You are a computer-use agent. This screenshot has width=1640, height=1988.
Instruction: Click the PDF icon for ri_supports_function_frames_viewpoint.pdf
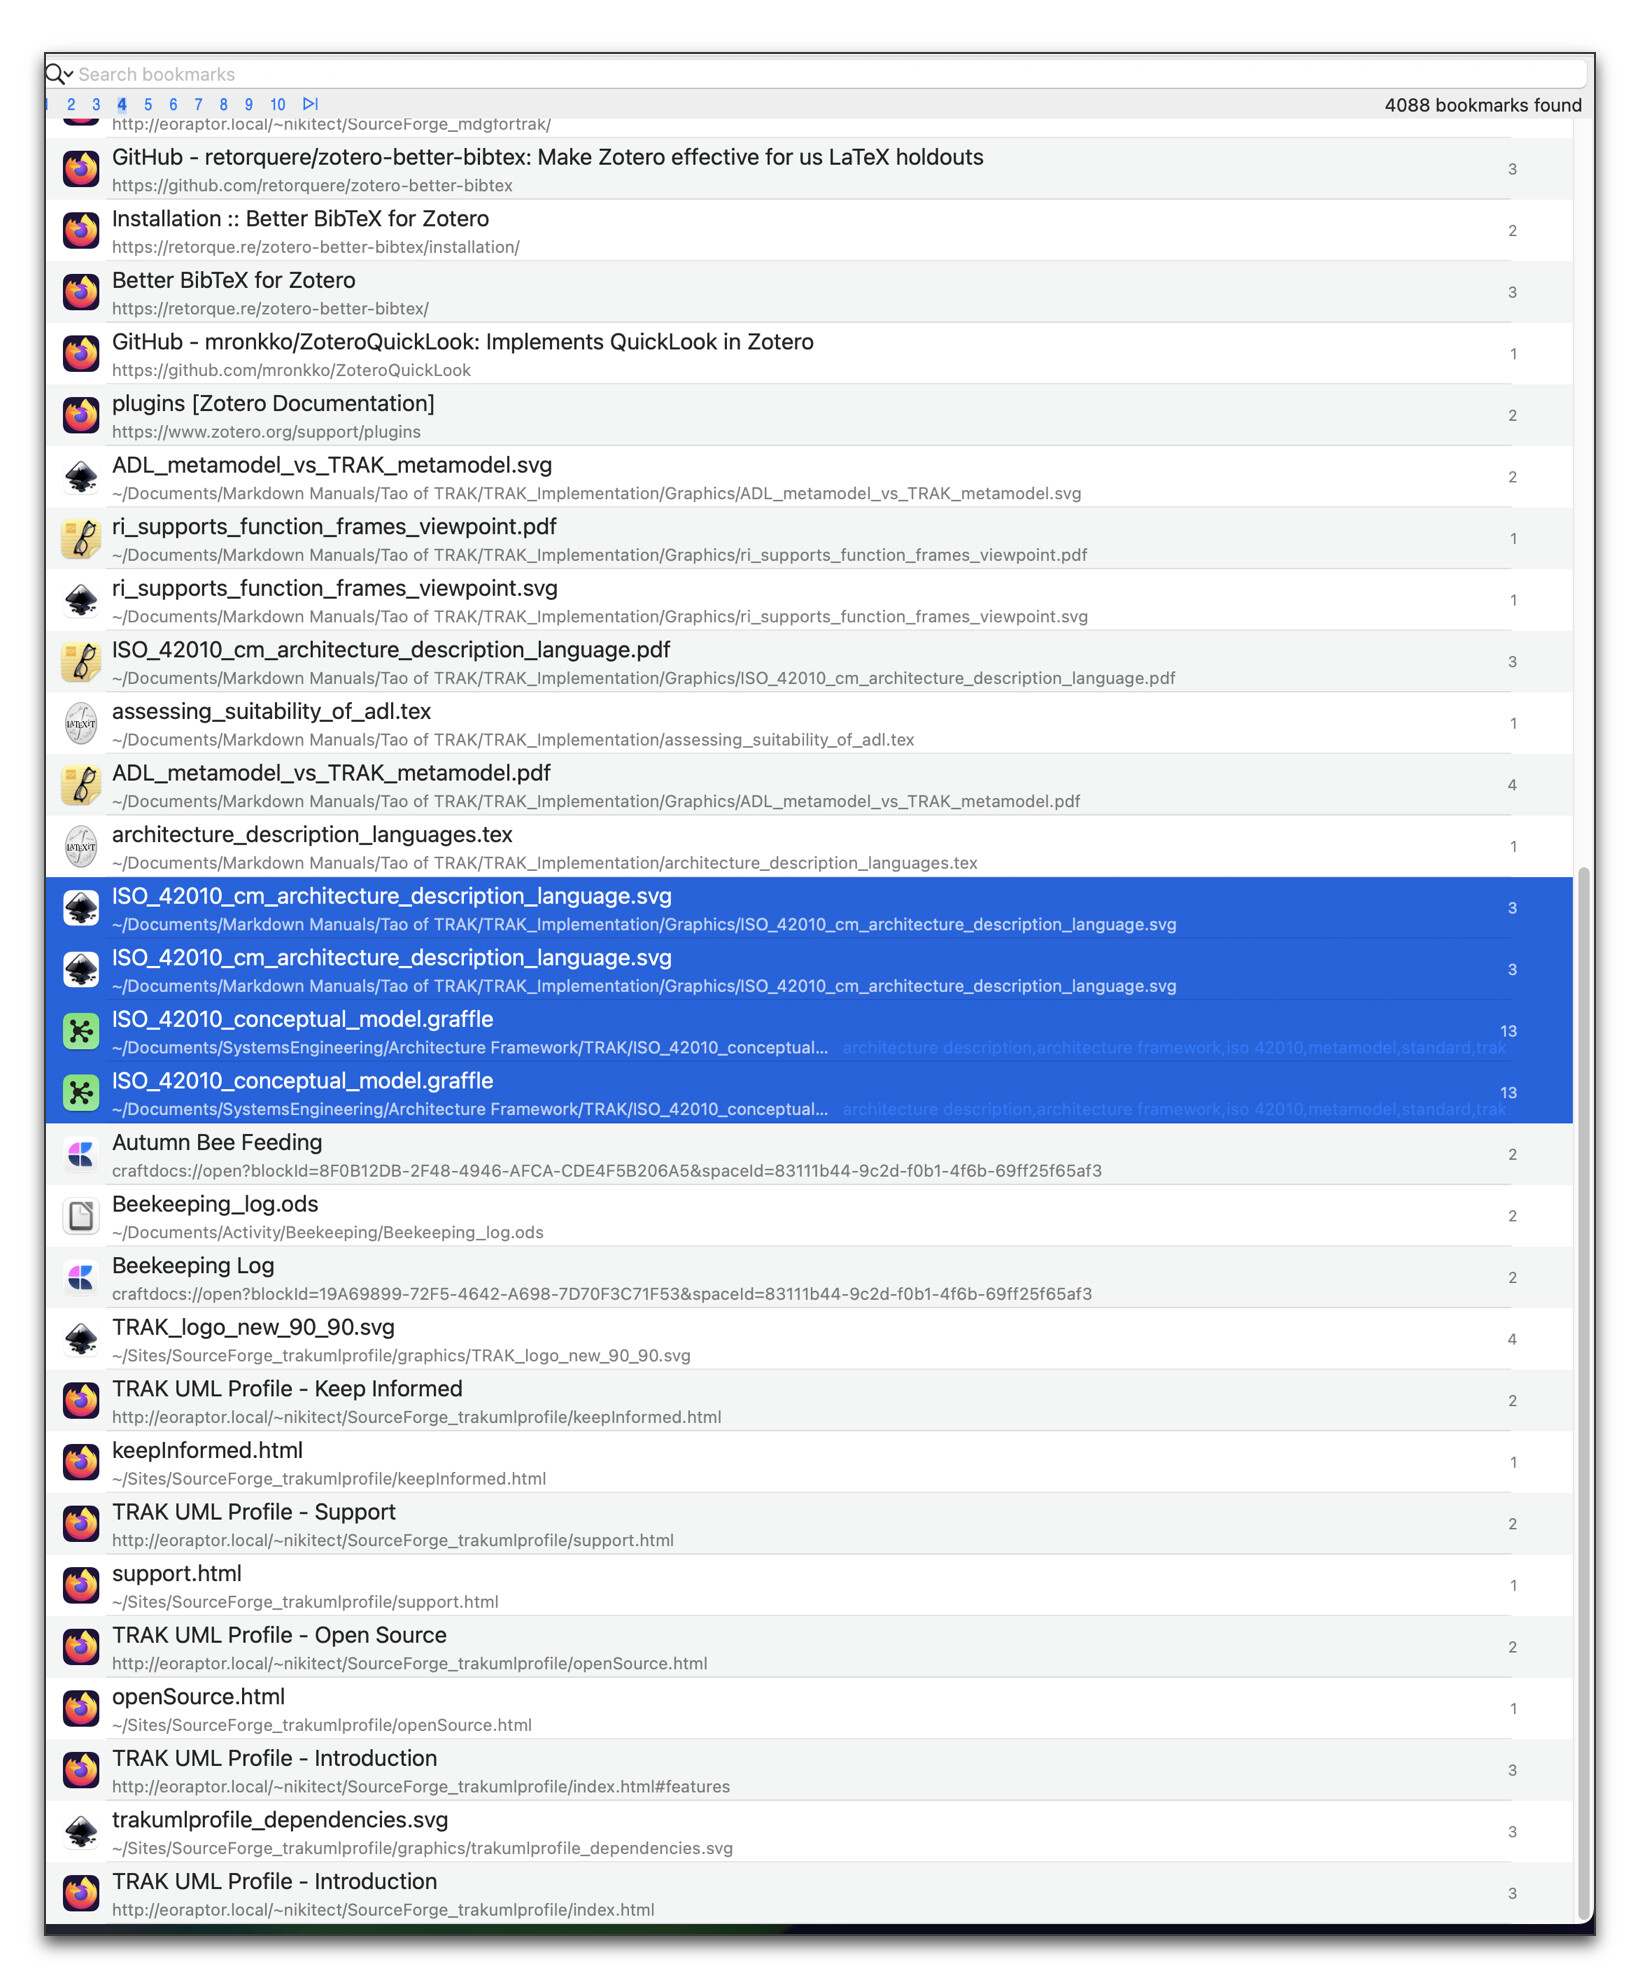81,539
